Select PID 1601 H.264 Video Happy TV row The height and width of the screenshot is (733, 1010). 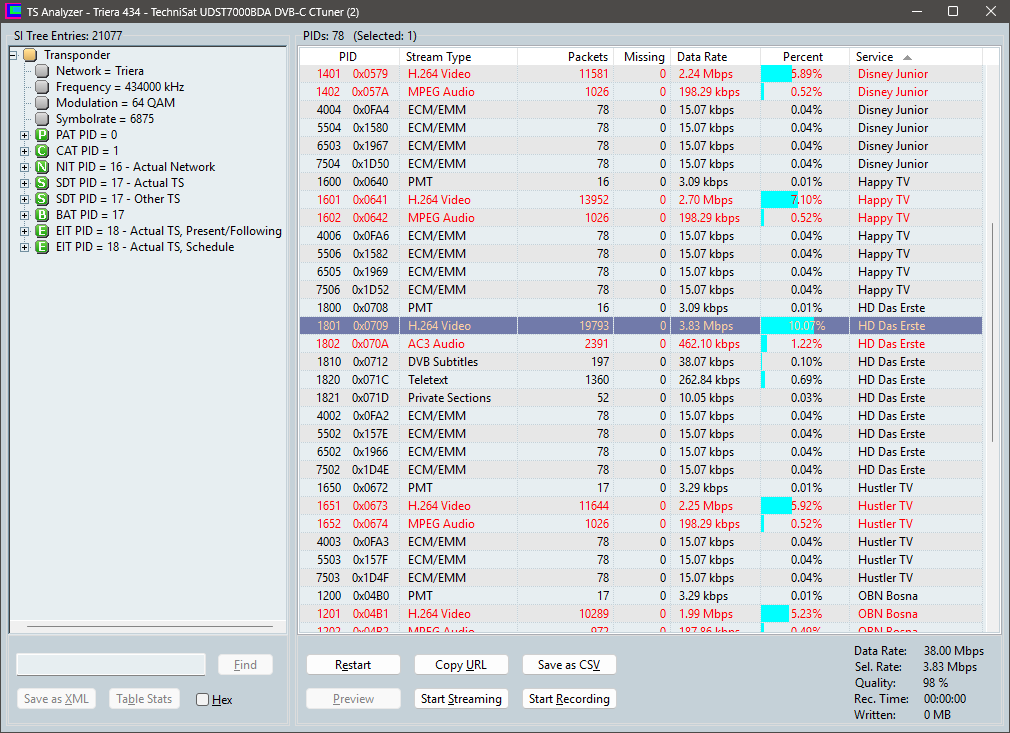coord(640,200)
